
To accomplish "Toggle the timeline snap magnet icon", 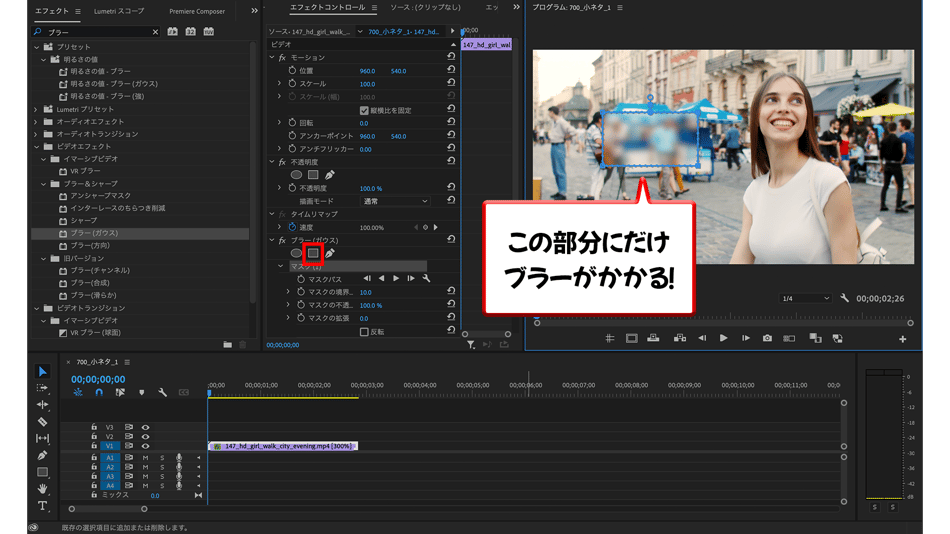I will [x=99, y=393].
